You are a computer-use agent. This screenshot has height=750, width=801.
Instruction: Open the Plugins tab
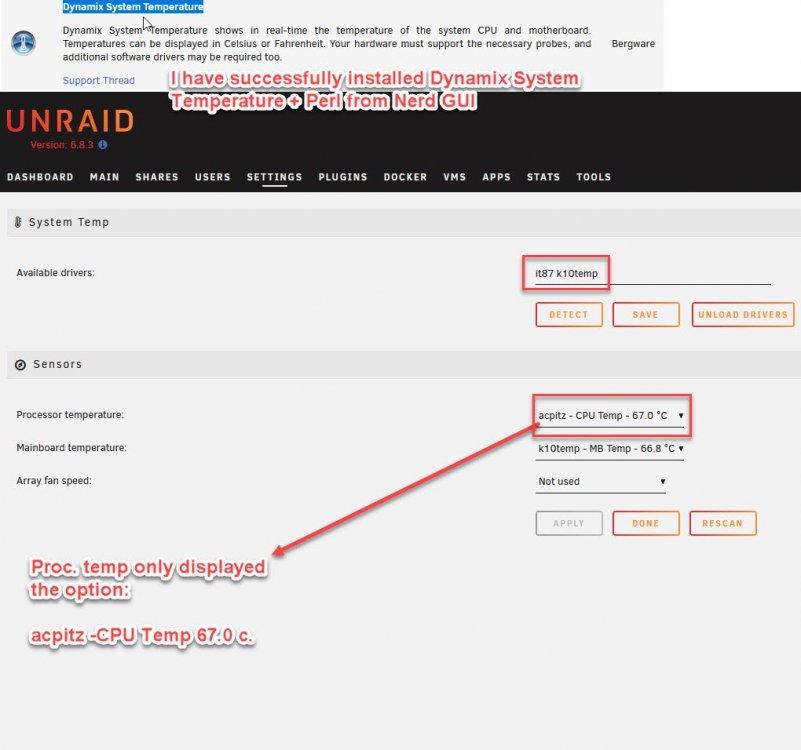343,177
